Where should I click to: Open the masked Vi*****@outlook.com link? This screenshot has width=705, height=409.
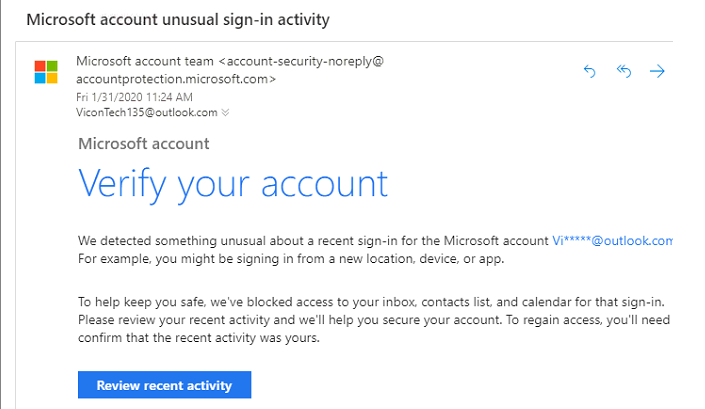tap(612, 241)
